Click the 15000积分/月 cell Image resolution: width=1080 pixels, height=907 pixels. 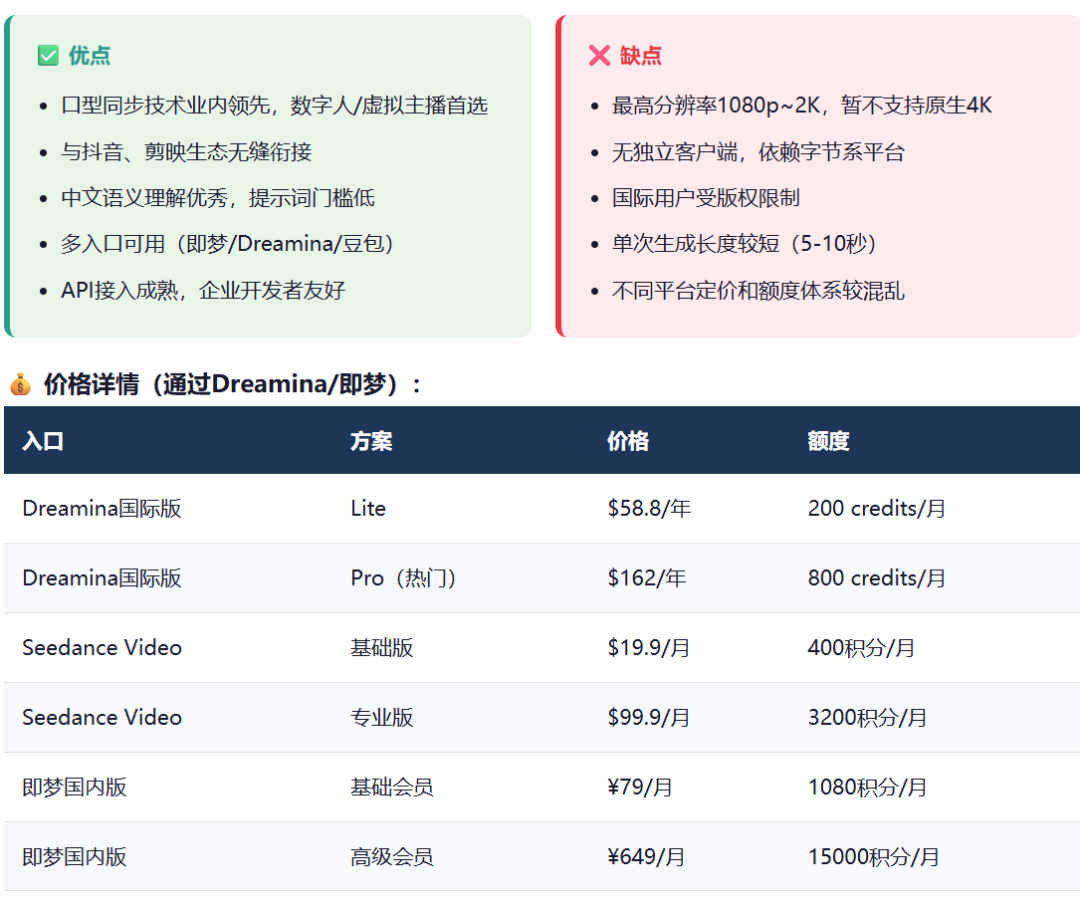coord(873,856)
